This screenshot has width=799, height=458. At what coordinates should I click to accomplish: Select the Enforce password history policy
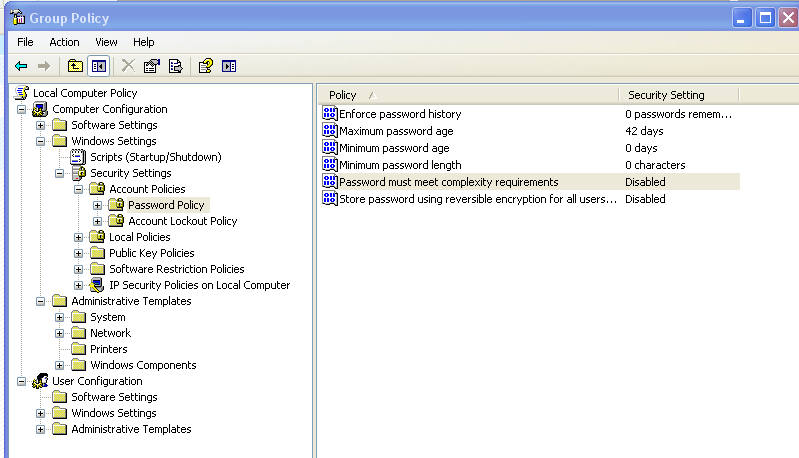click(x=400, y=114)
